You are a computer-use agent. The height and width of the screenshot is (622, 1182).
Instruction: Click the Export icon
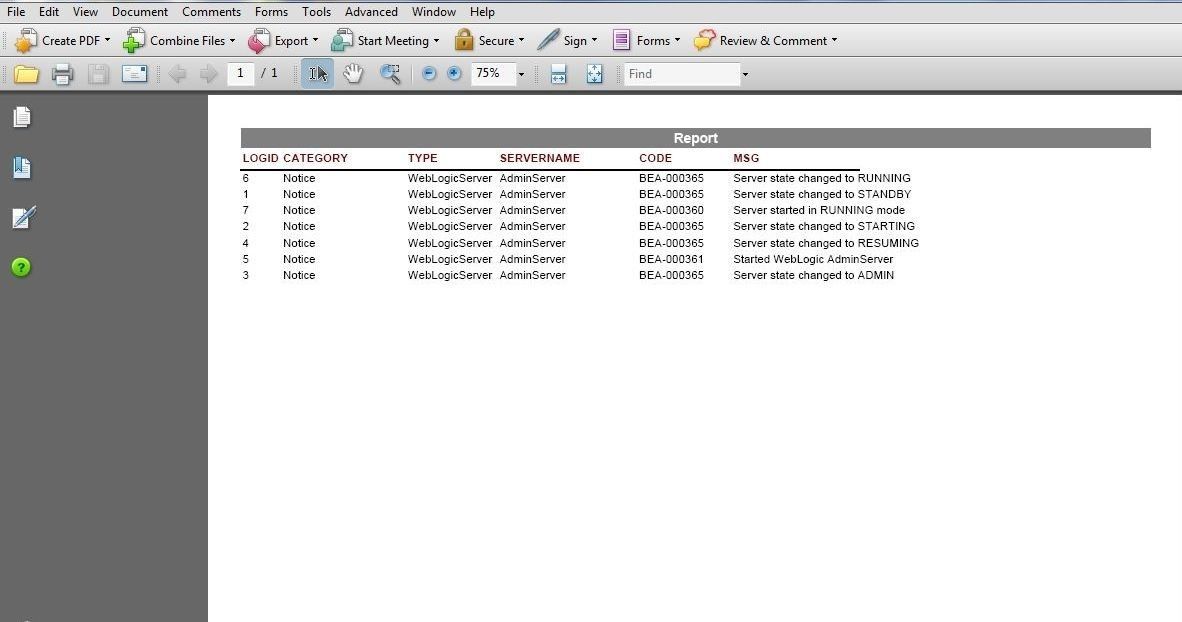click(x=259, y=41)
